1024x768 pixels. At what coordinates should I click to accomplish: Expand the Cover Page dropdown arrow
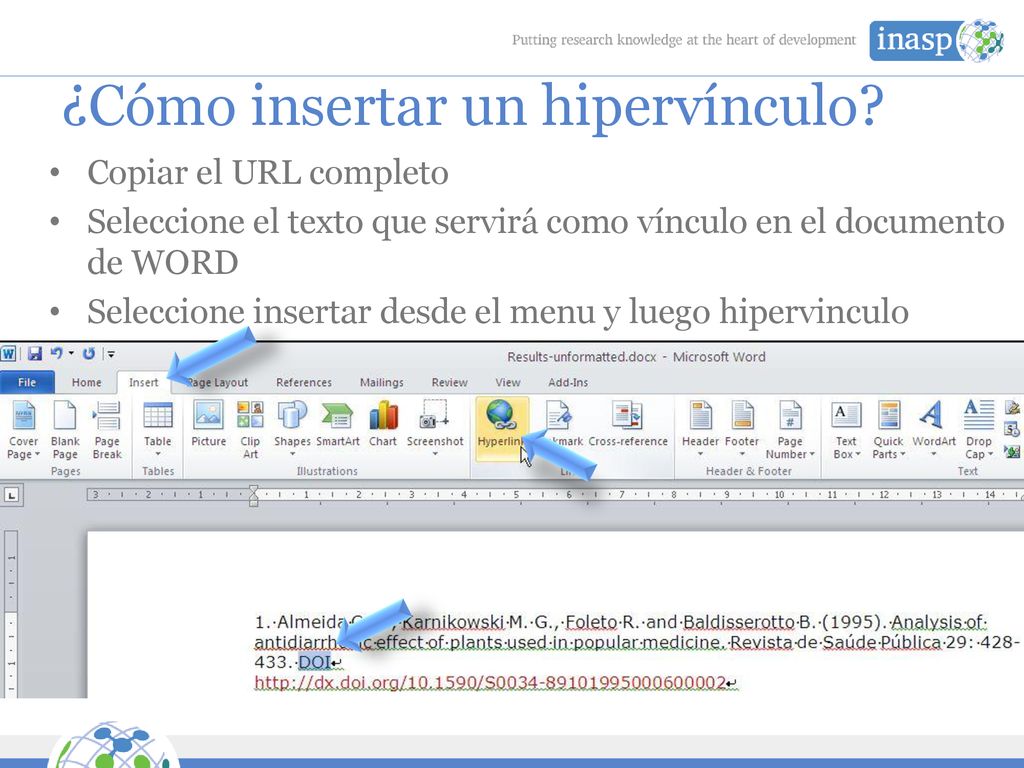point(37,455)
